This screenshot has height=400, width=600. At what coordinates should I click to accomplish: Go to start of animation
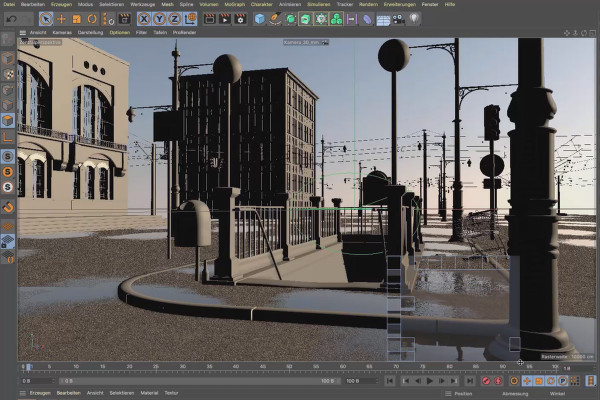390,381
